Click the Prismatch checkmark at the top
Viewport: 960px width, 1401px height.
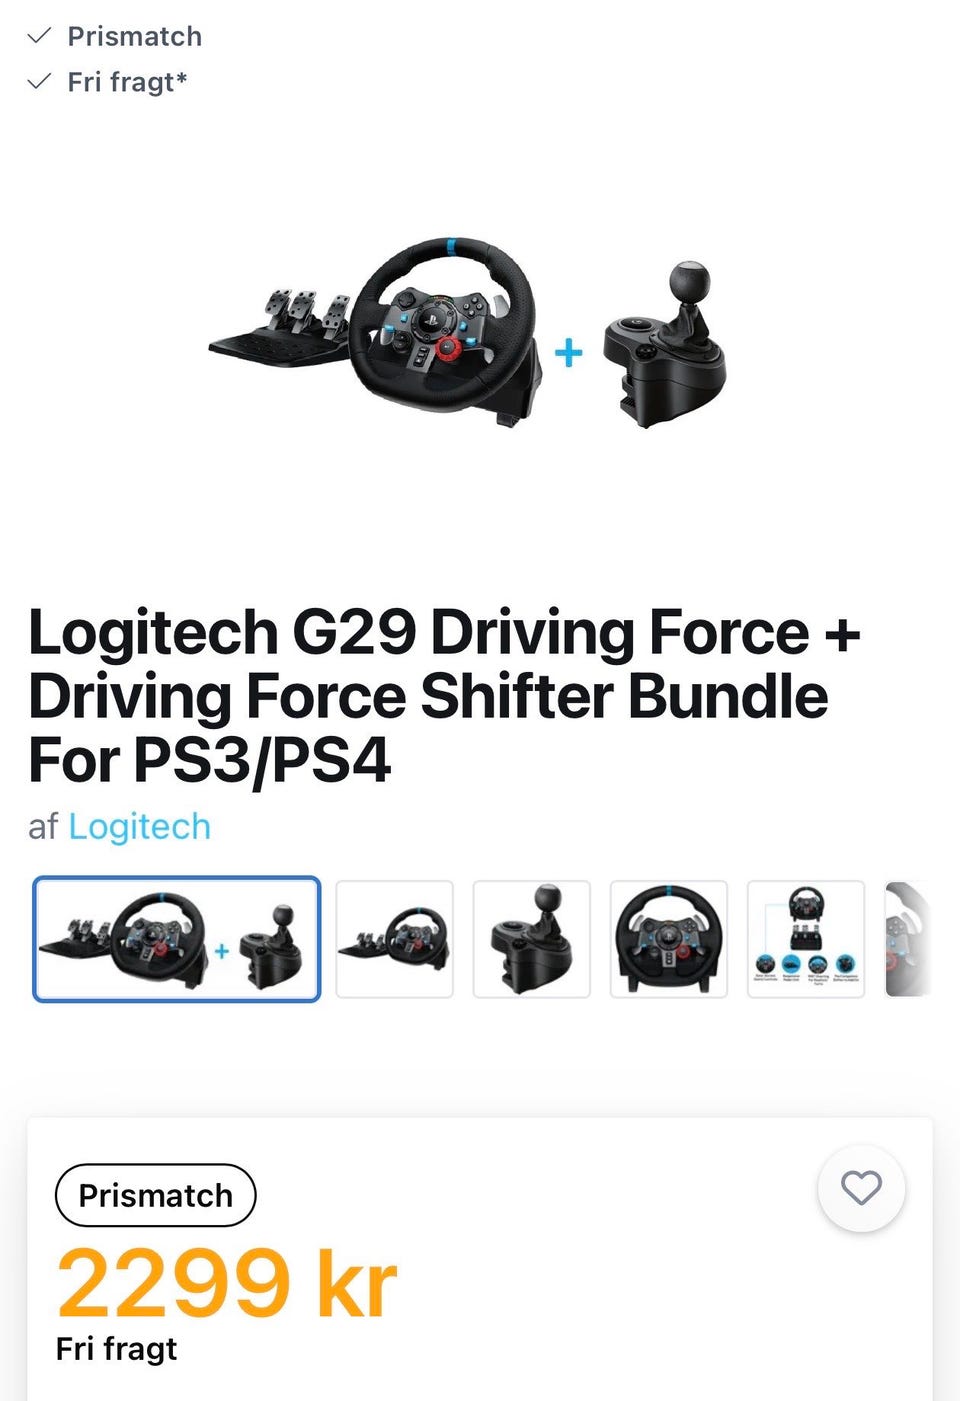(39, 36)
